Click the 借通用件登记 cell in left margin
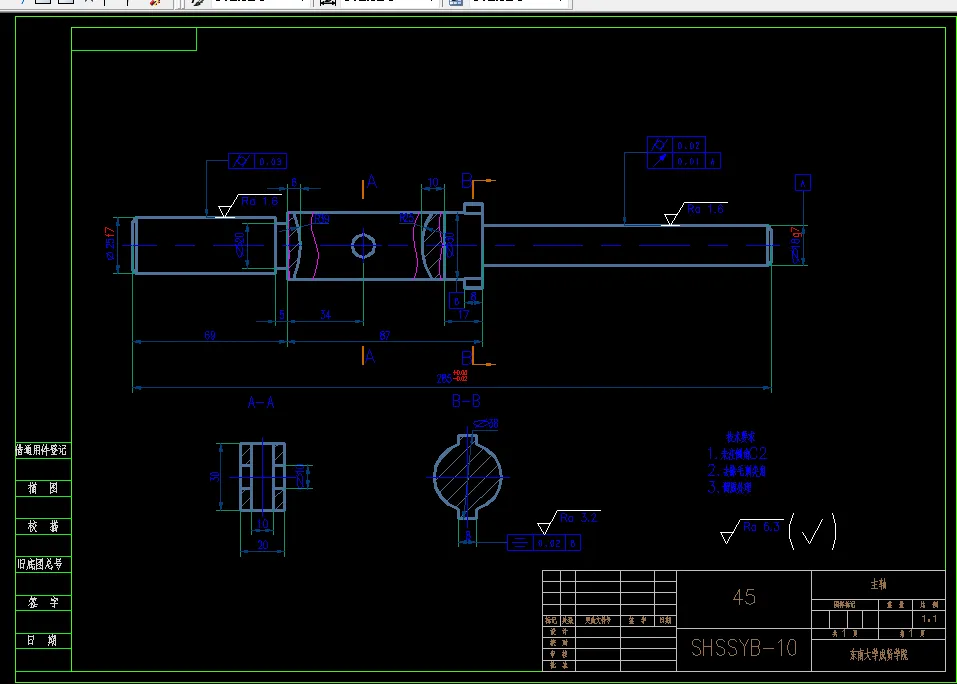Image resolution: width=957 pixels, height=684 pixels. 43,450
